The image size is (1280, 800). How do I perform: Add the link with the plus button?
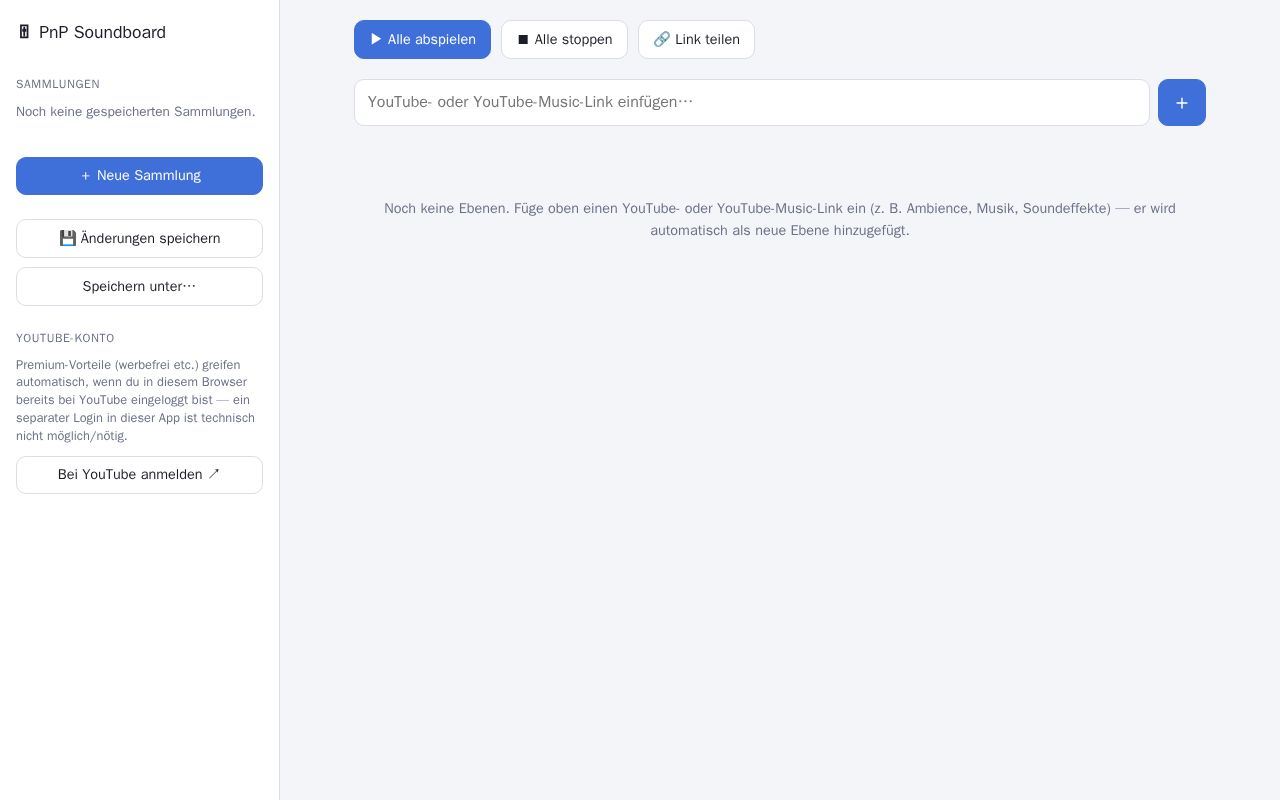coord(1182,102)
